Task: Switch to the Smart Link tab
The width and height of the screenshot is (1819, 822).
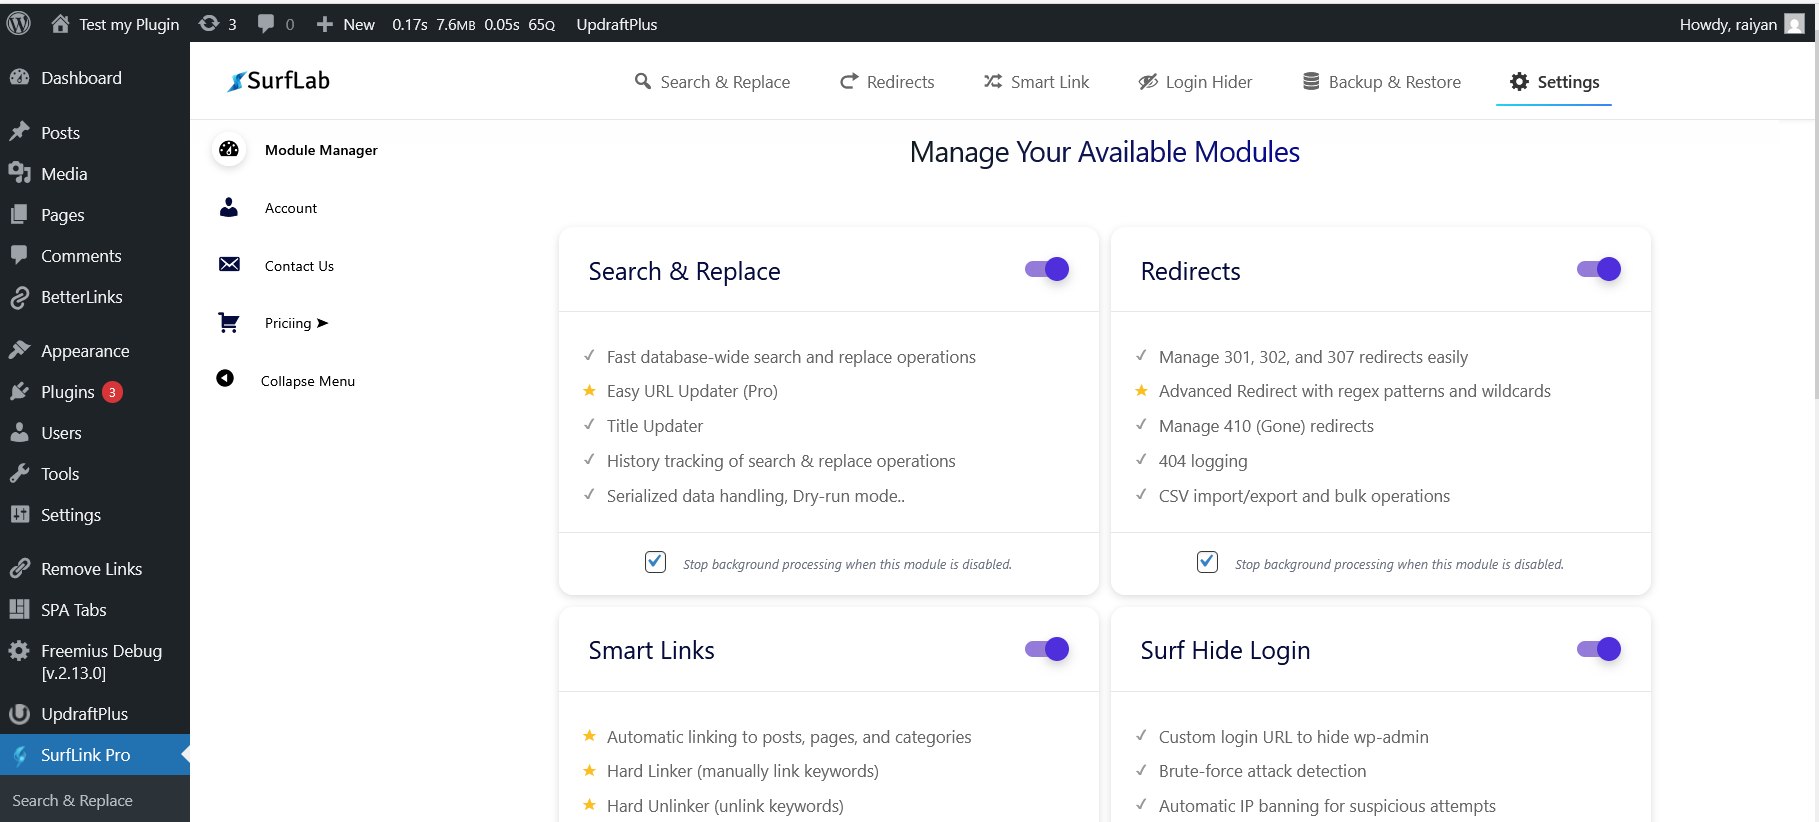Action: [1037, 82]
